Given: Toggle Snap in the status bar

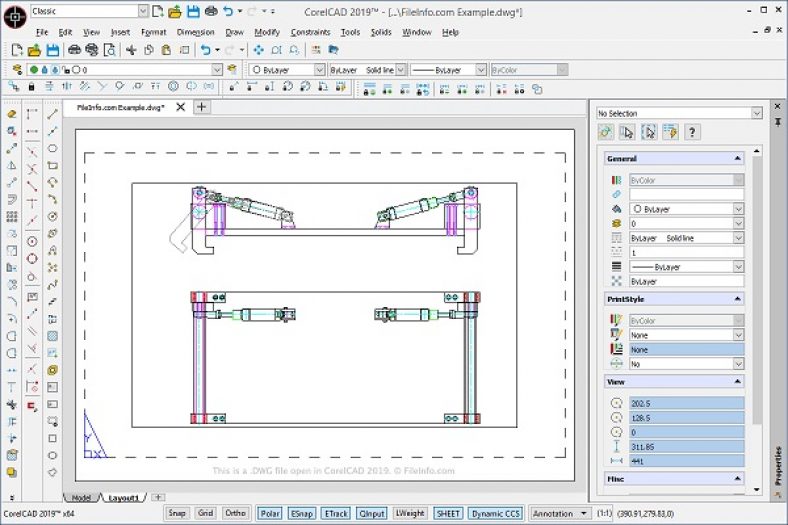Looking at the screenshot, I should click(x=177, y=513).
